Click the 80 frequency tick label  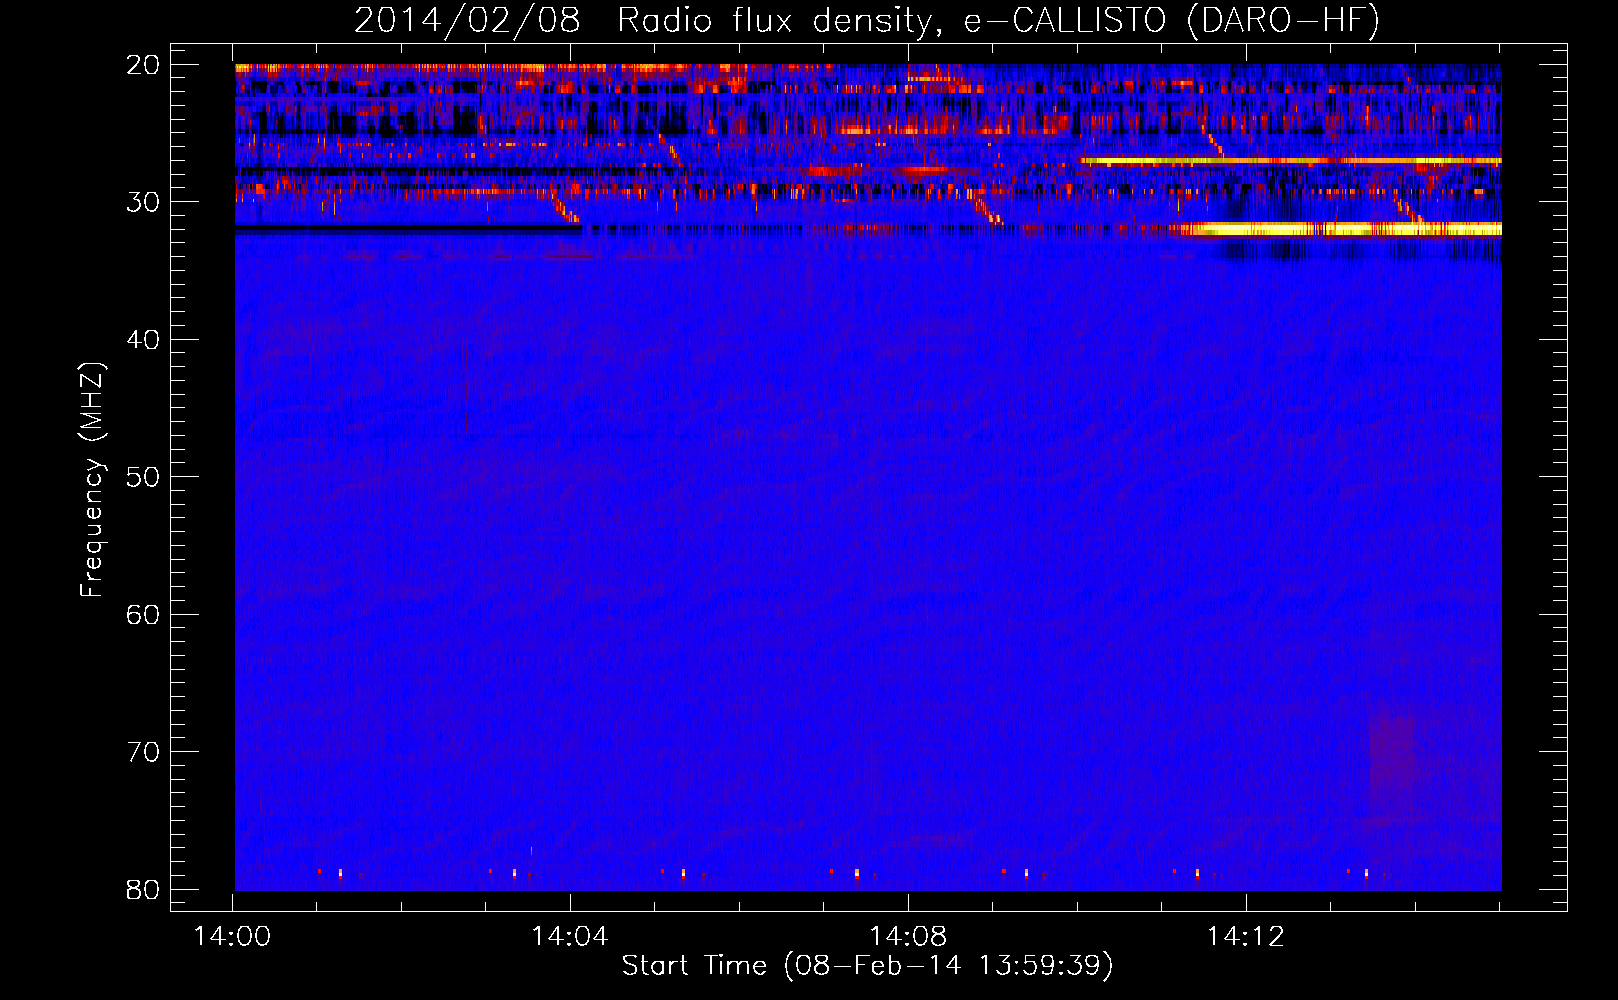click(144, 890)
